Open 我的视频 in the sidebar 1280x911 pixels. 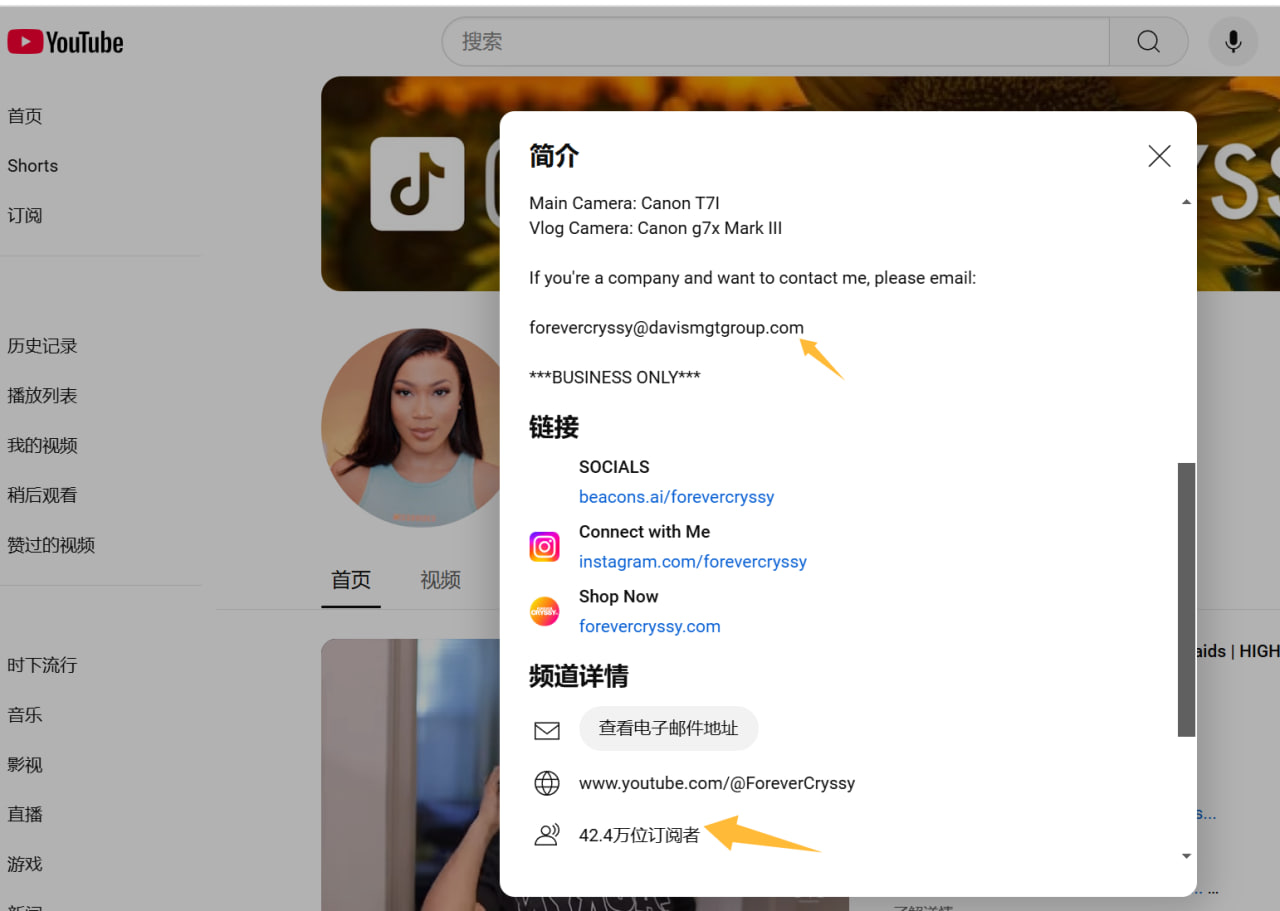42,446
